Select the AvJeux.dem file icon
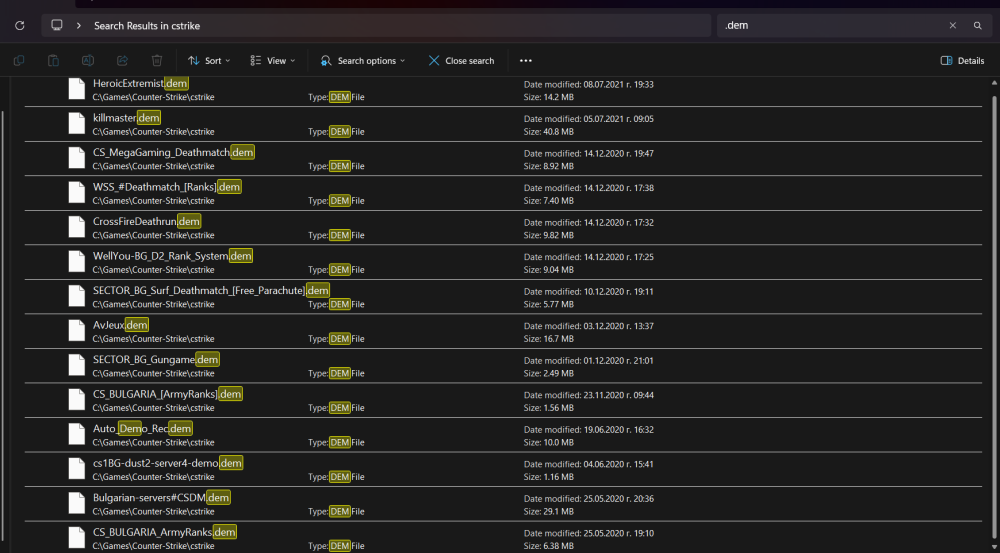The height and width of the screenshot is (553, 1000). [x=77, y=330]
